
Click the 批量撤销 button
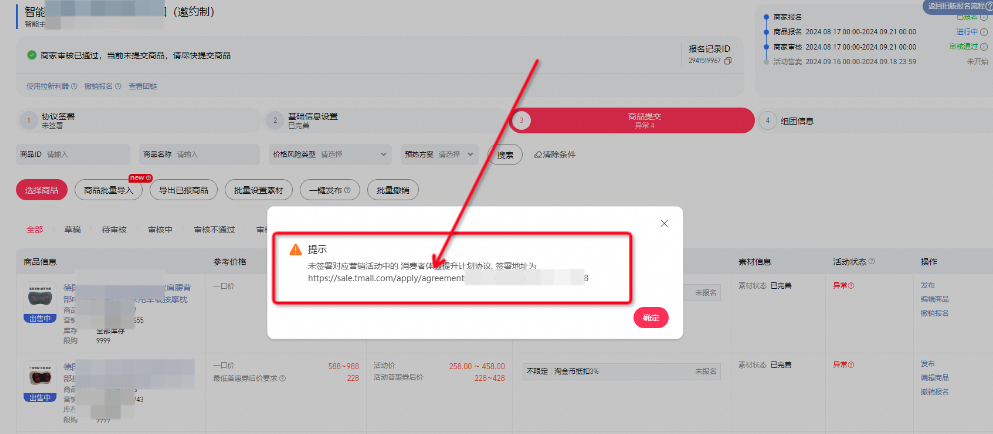393,190
